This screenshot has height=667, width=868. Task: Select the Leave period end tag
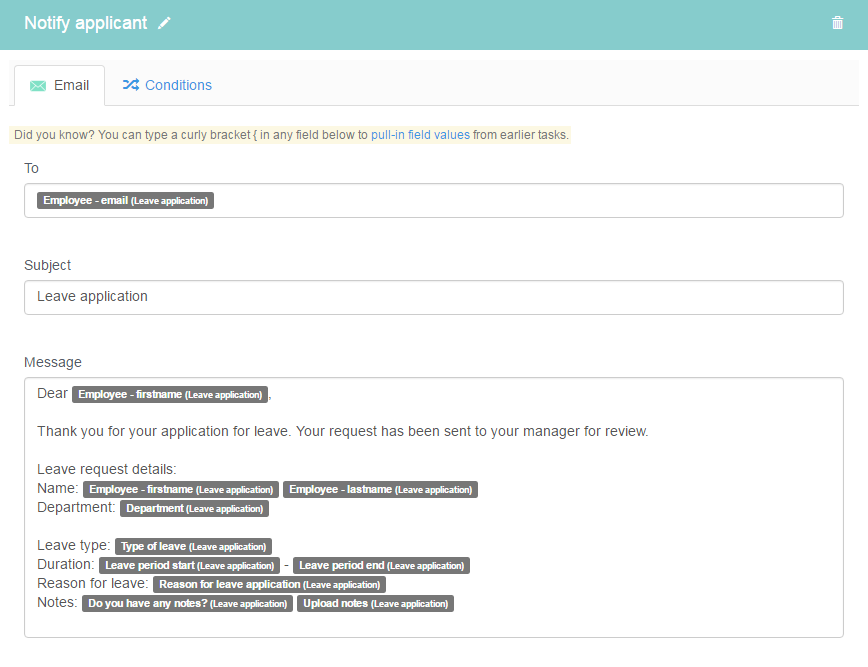click(381, 565)
